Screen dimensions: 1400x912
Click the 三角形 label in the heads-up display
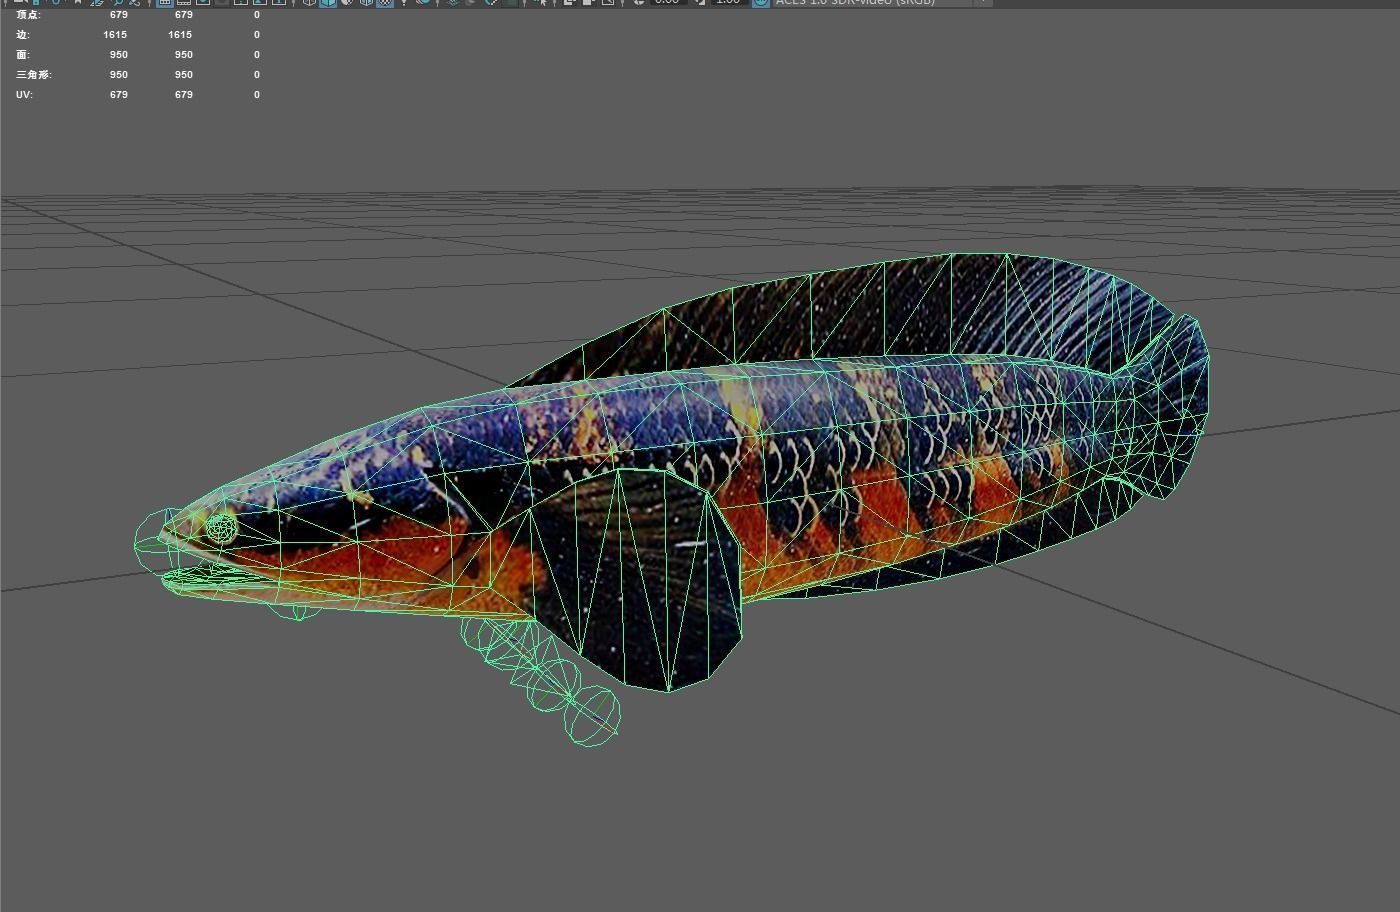click(33, 74)
